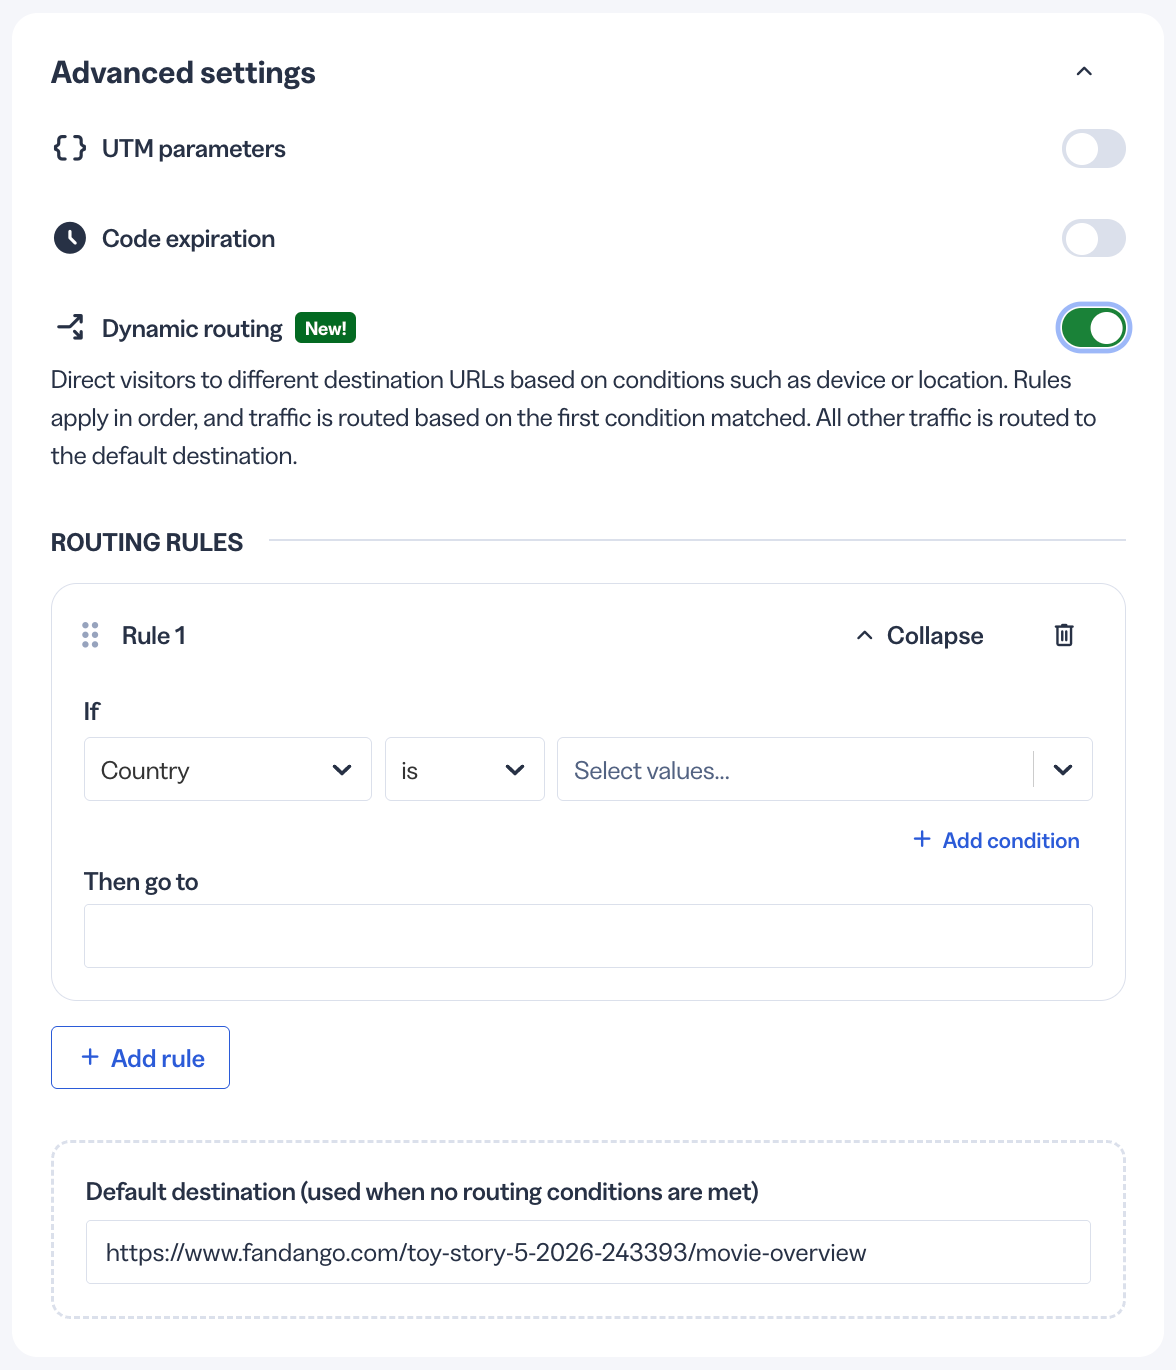Click the Dynamic routing arrows icon
This screenshot has width=1176, height=1370.
[70, 327]
